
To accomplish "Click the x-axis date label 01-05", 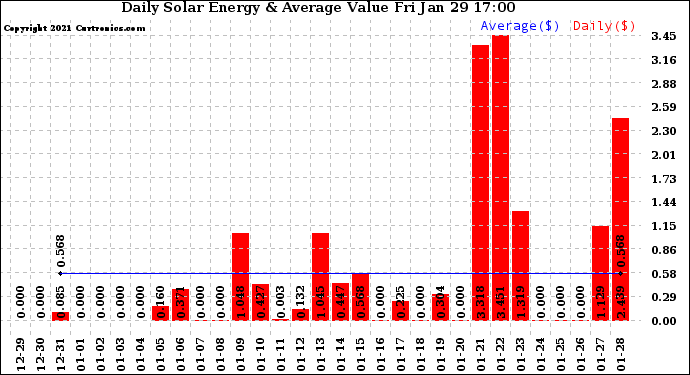I will click(161, 355).
